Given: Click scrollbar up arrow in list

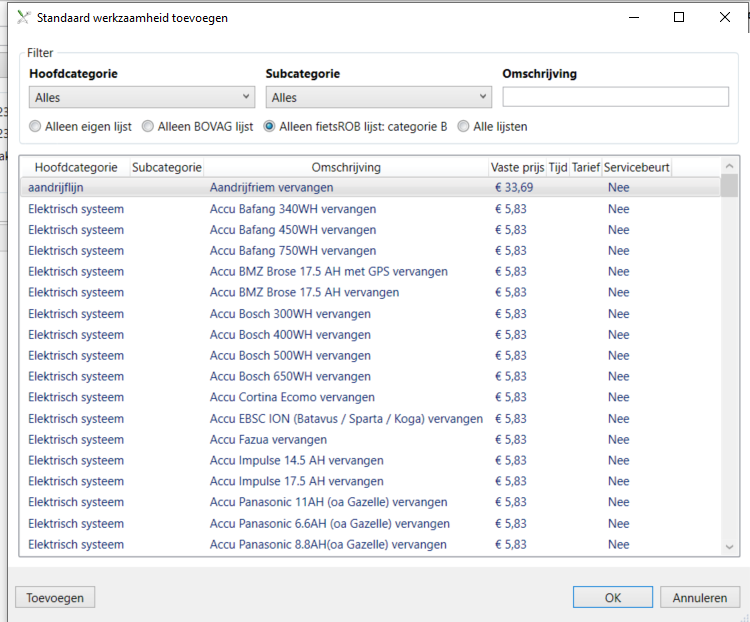Looking at the screenshot, I should pyautogui.click(x=730, y=166).
